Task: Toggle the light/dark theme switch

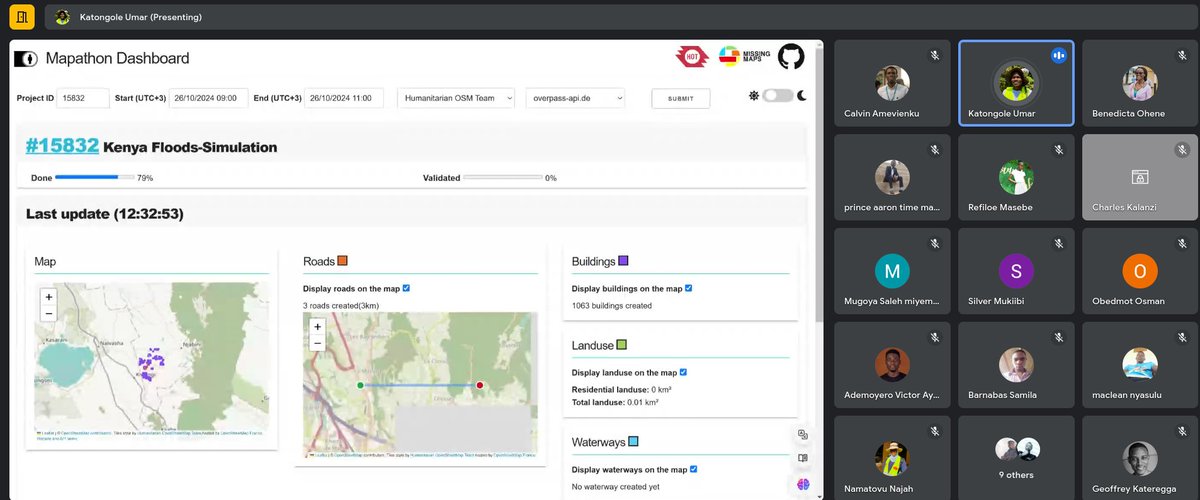Action: point(777,96)
